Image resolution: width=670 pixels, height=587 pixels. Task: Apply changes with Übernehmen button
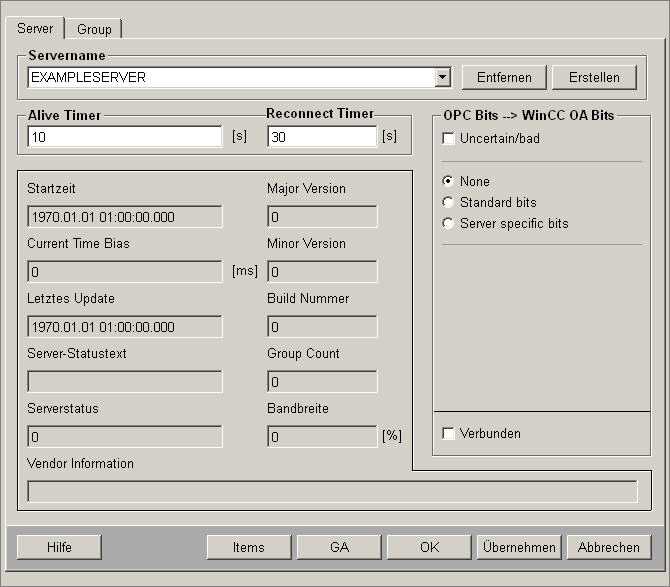click(518, 547)
